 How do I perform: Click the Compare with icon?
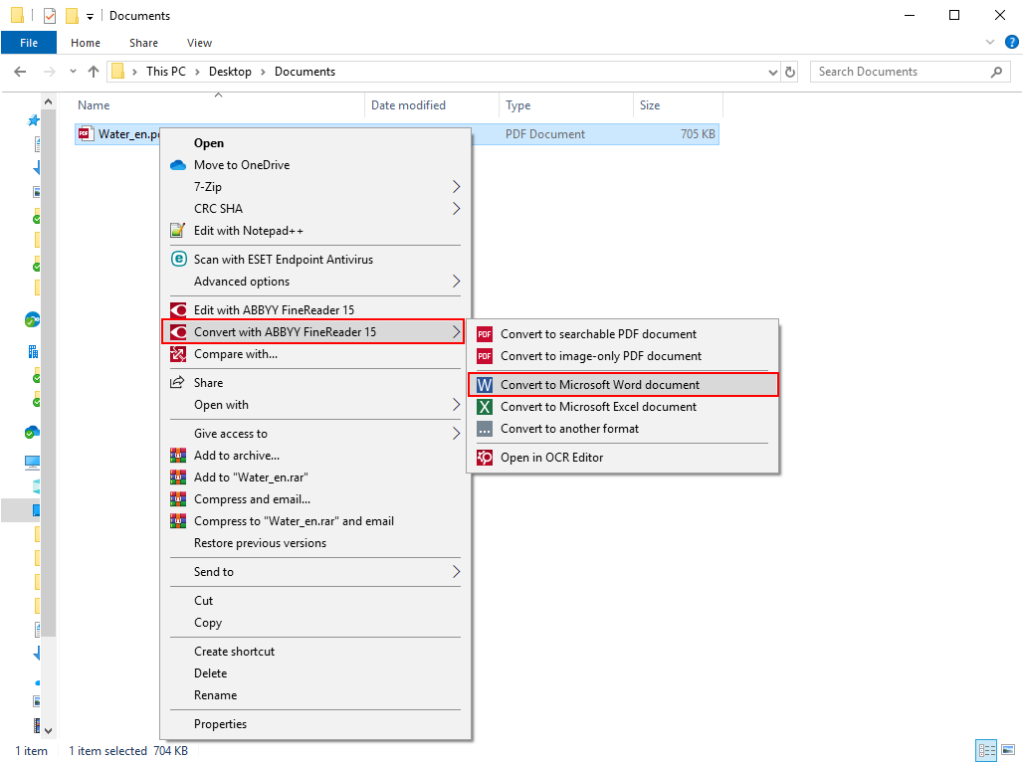pos(178,354)
